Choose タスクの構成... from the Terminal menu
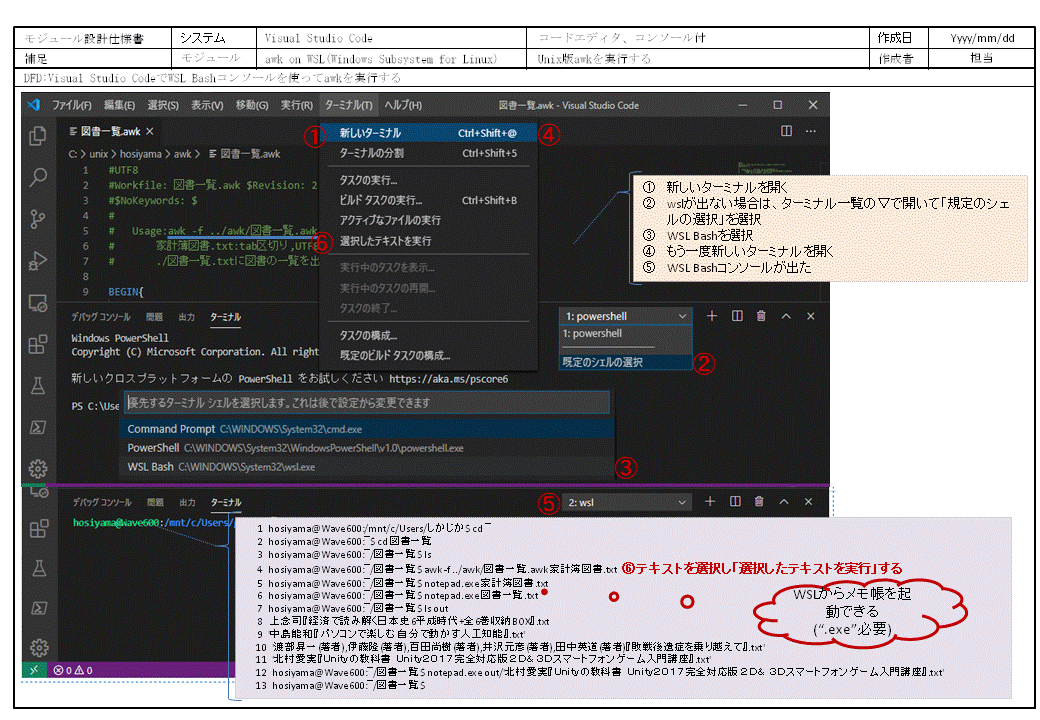1040x720 pixels. [x=428, y=335]
